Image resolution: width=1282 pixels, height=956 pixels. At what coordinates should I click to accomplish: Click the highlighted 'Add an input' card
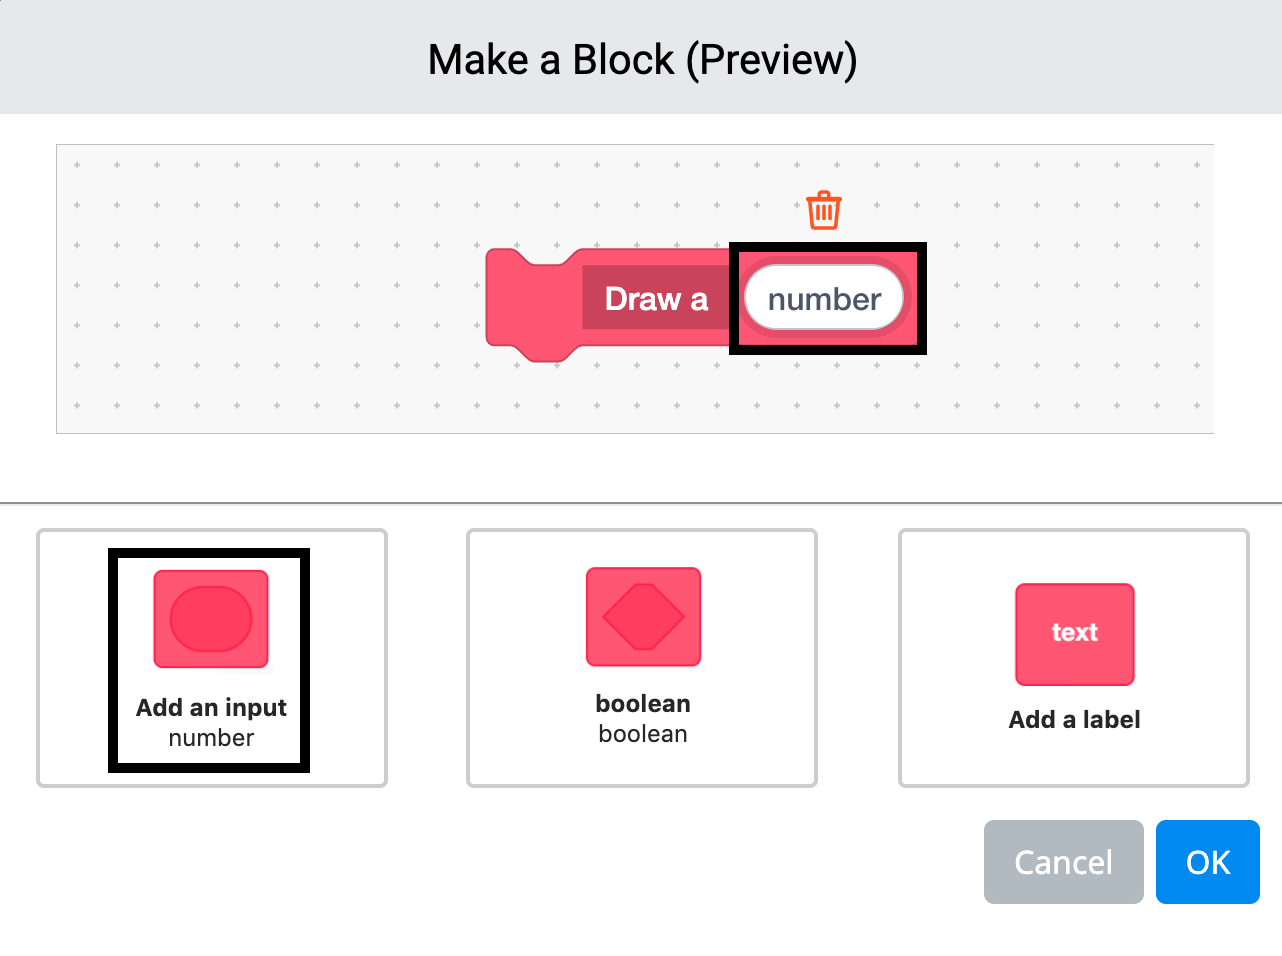(x=210, y=660)
